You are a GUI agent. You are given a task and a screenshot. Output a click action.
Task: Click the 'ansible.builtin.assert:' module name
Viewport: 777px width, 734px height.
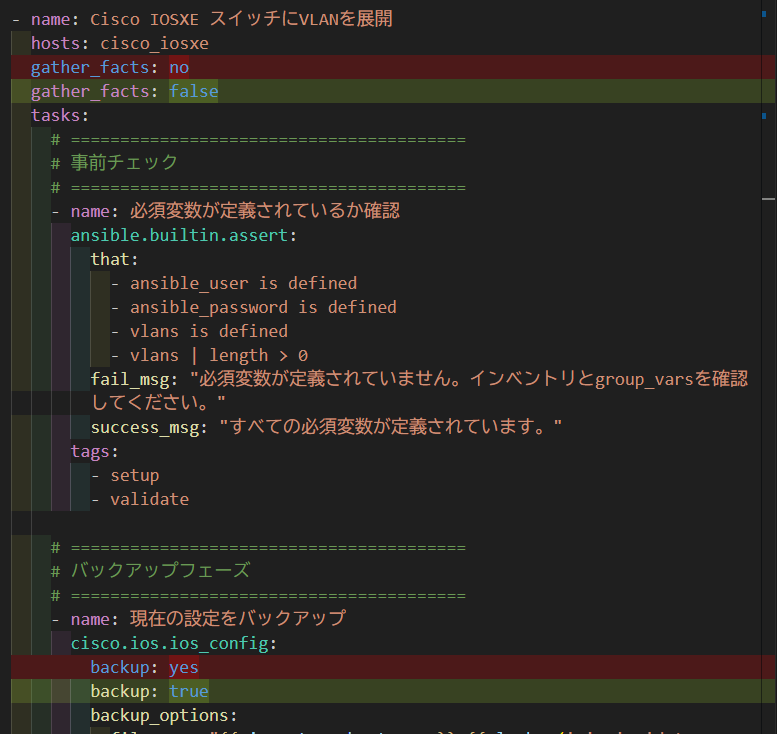(x=184, y=235)
